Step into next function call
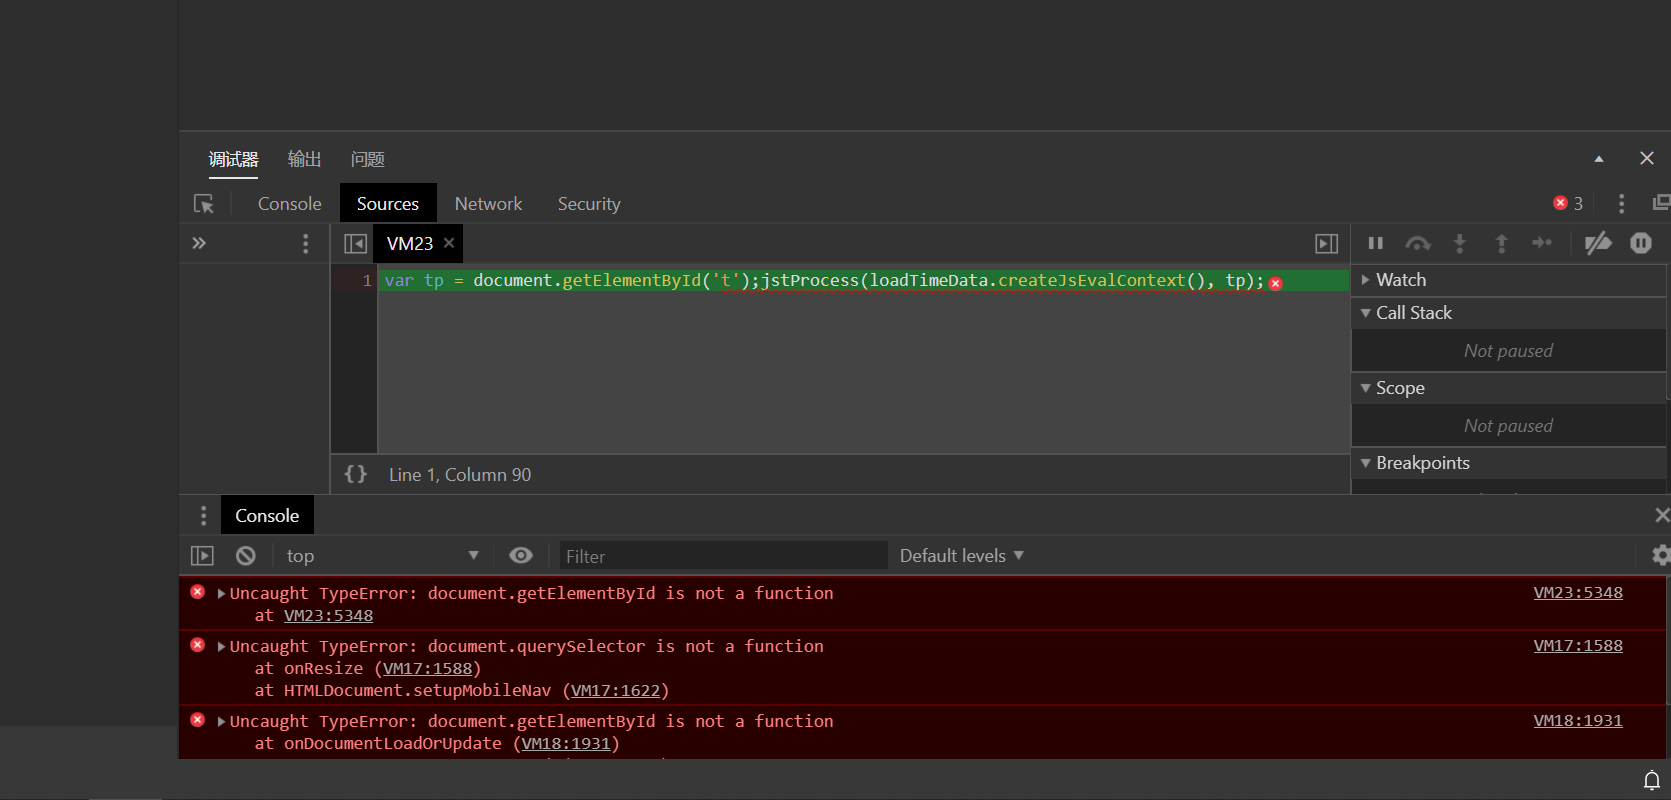Viewport: 1671px width, 800px height. coord(1460,243)
